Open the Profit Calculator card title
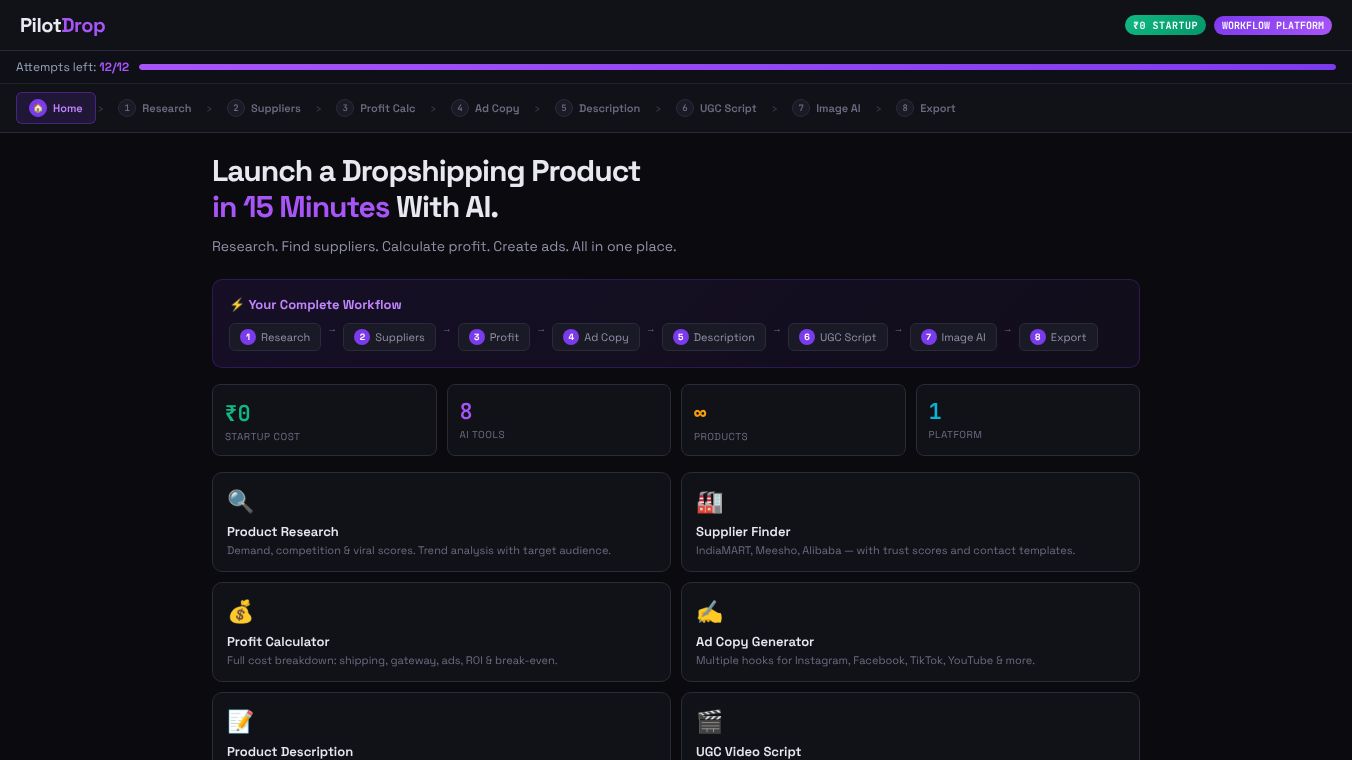This screenshot has width=1352, height=760. click(x=278, y=642)
